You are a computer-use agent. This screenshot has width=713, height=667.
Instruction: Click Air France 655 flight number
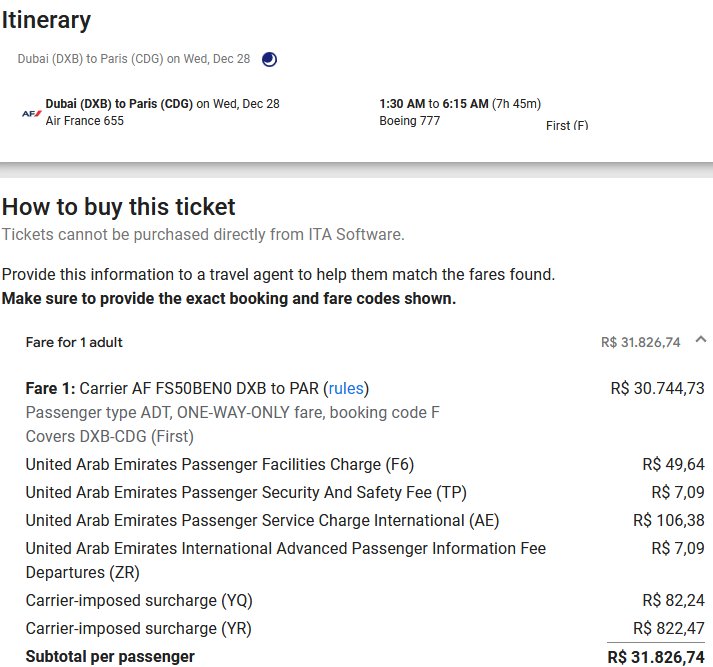(x=85, y=120)
